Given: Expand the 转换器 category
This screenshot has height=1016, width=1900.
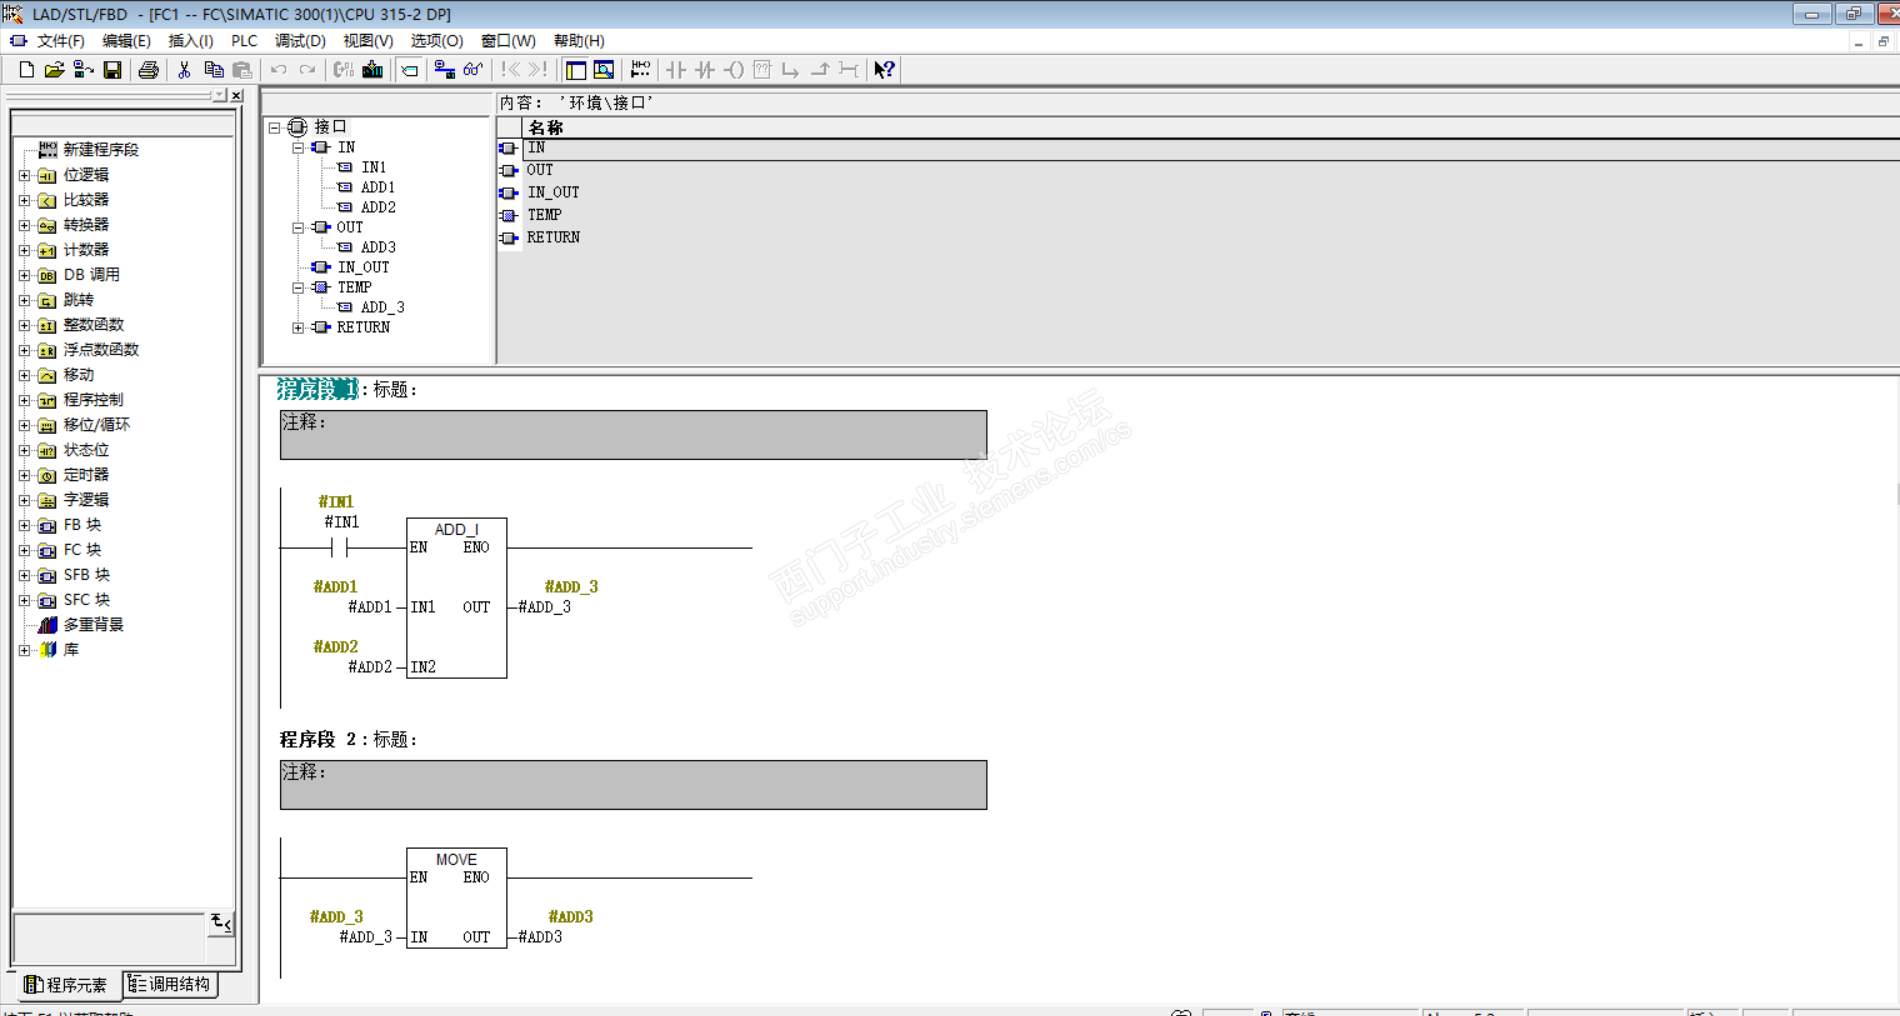Looking at the screenshot, I should coord(25,225).
